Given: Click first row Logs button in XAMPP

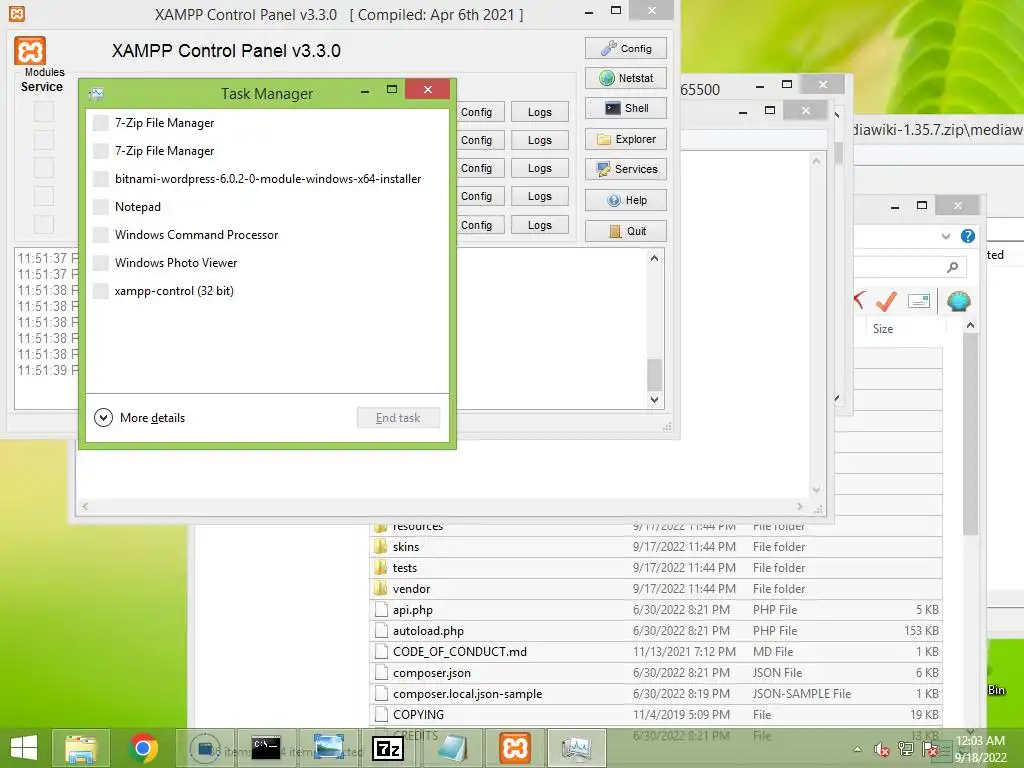Looking at the screenshot, I should (x=539, y=112).
